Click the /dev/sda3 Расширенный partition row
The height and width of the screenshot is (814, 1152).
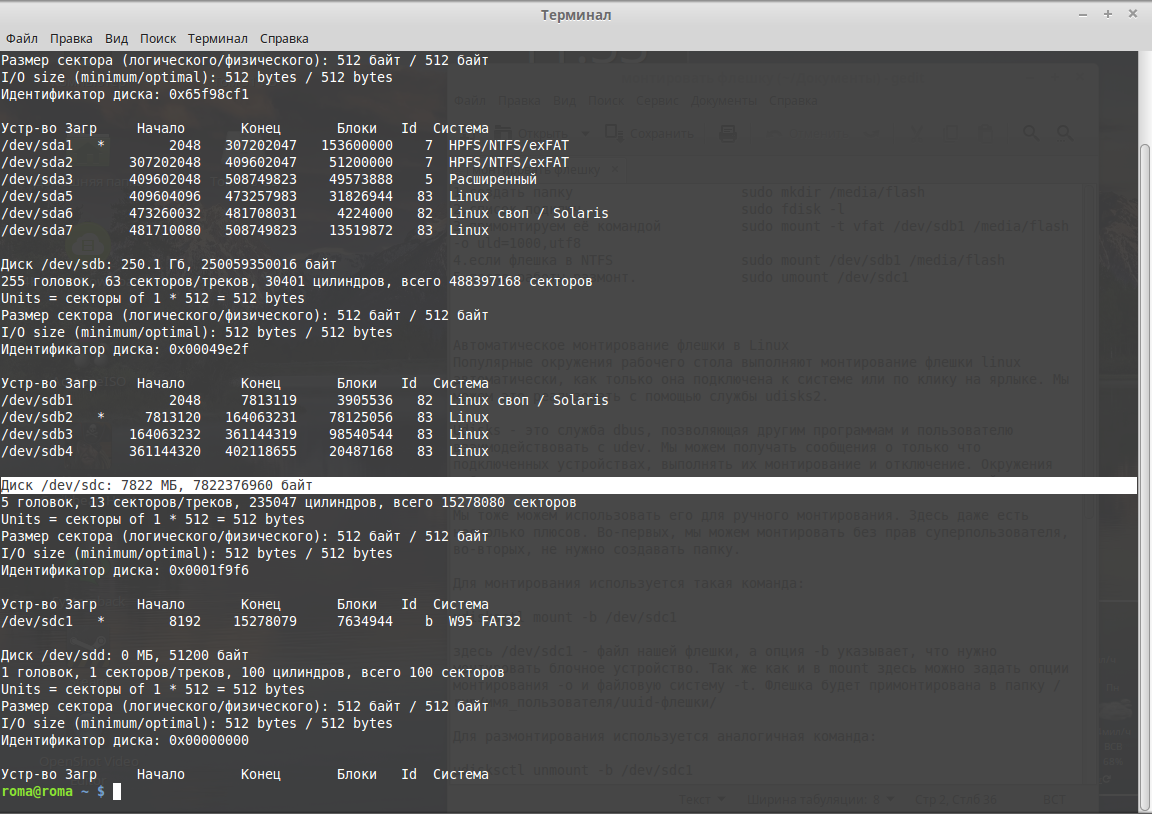pos(268,179)
